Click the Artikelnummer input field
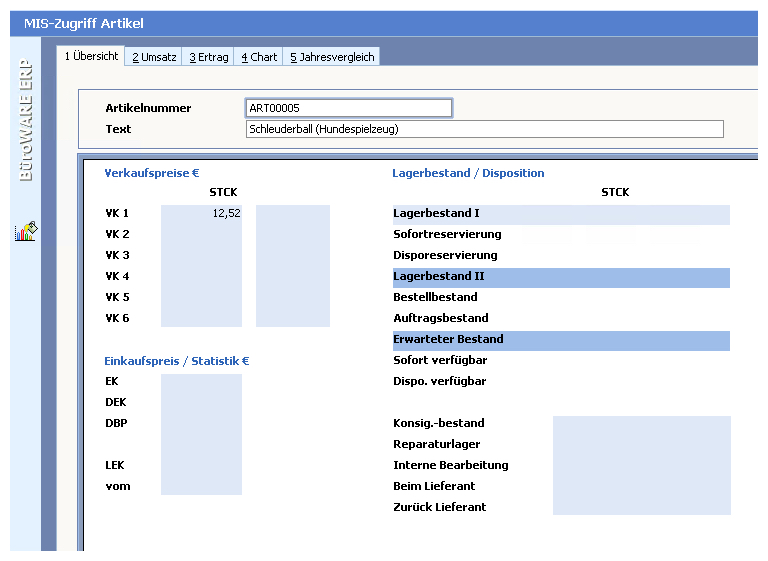 [348, 108]
